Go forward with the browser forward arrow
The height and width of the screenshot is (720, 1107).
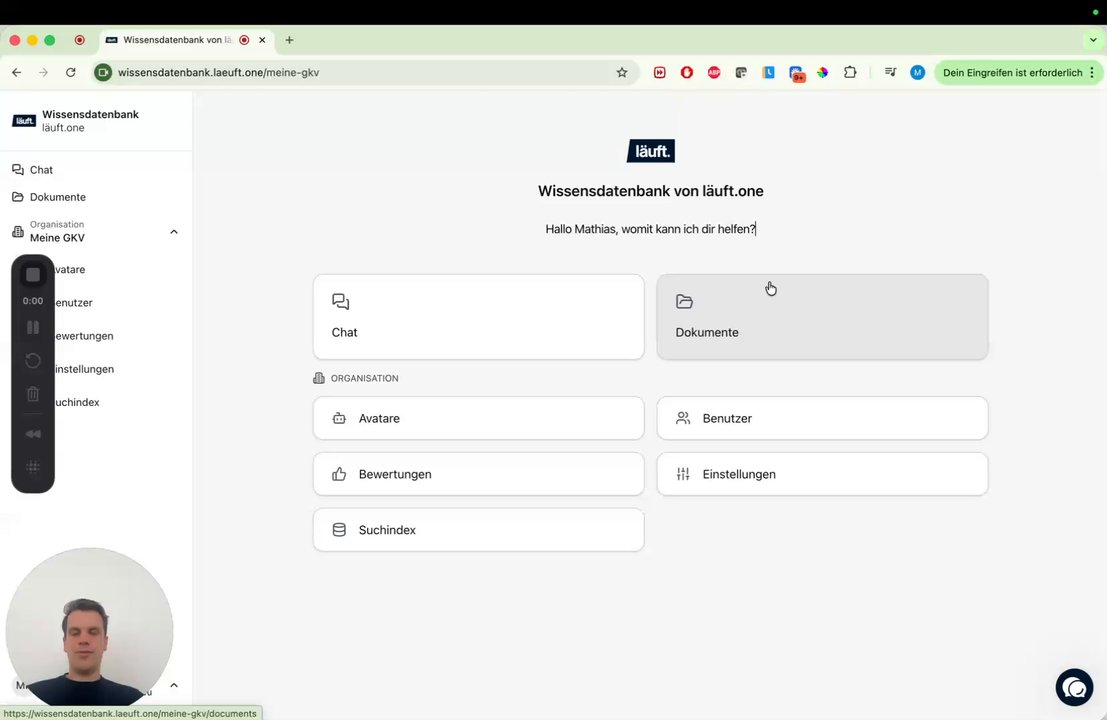click(44, 72)
